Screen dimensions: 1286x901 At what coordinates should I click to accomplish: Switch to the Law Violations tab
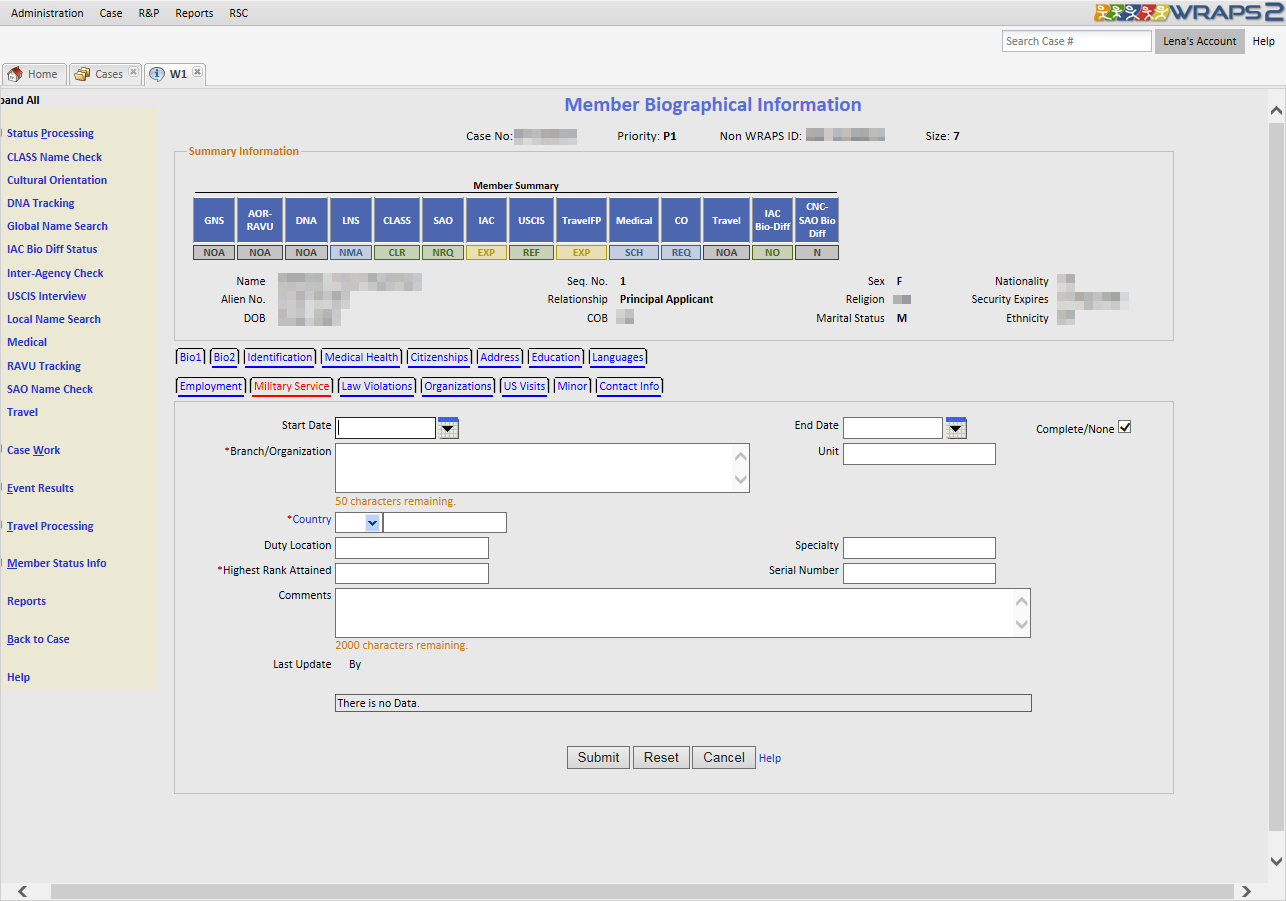(376, 386)
